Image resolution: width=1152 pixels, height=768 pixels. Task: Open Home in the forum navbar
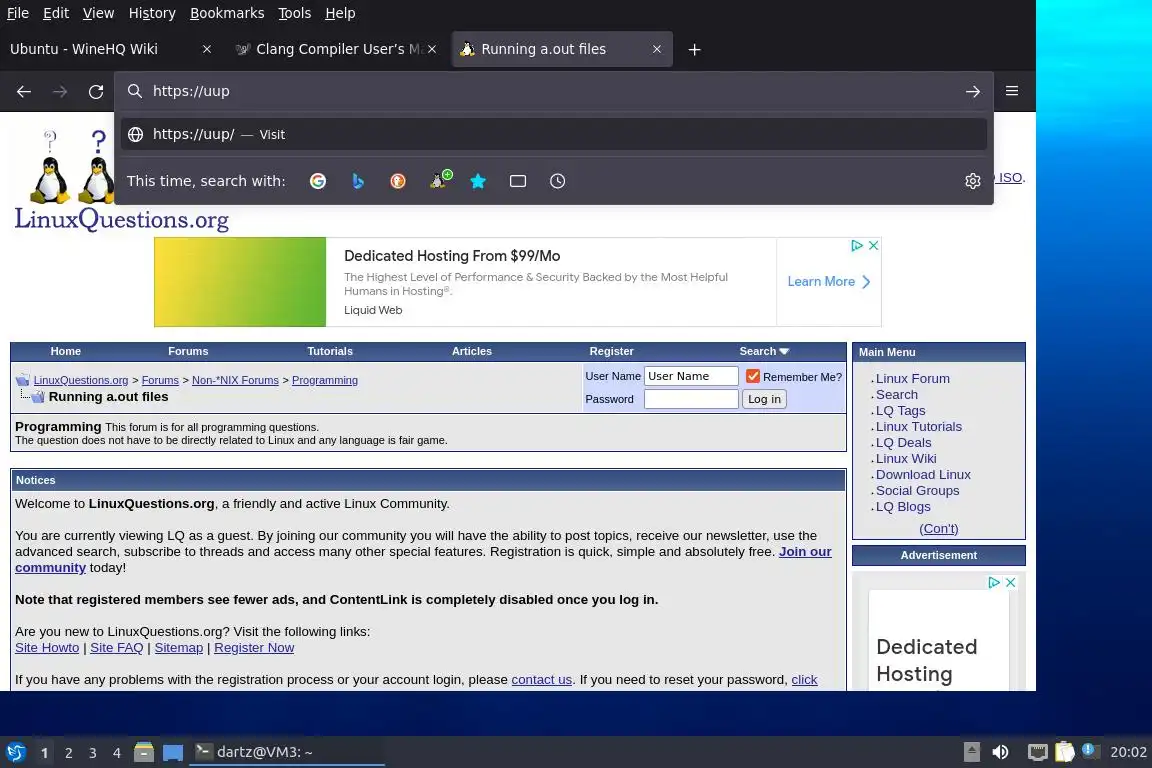pos(65,351)
